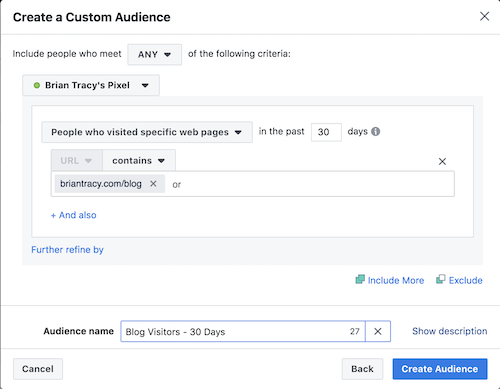
Task: Open the ANY criteria dropdown
Action: point(155,54)
